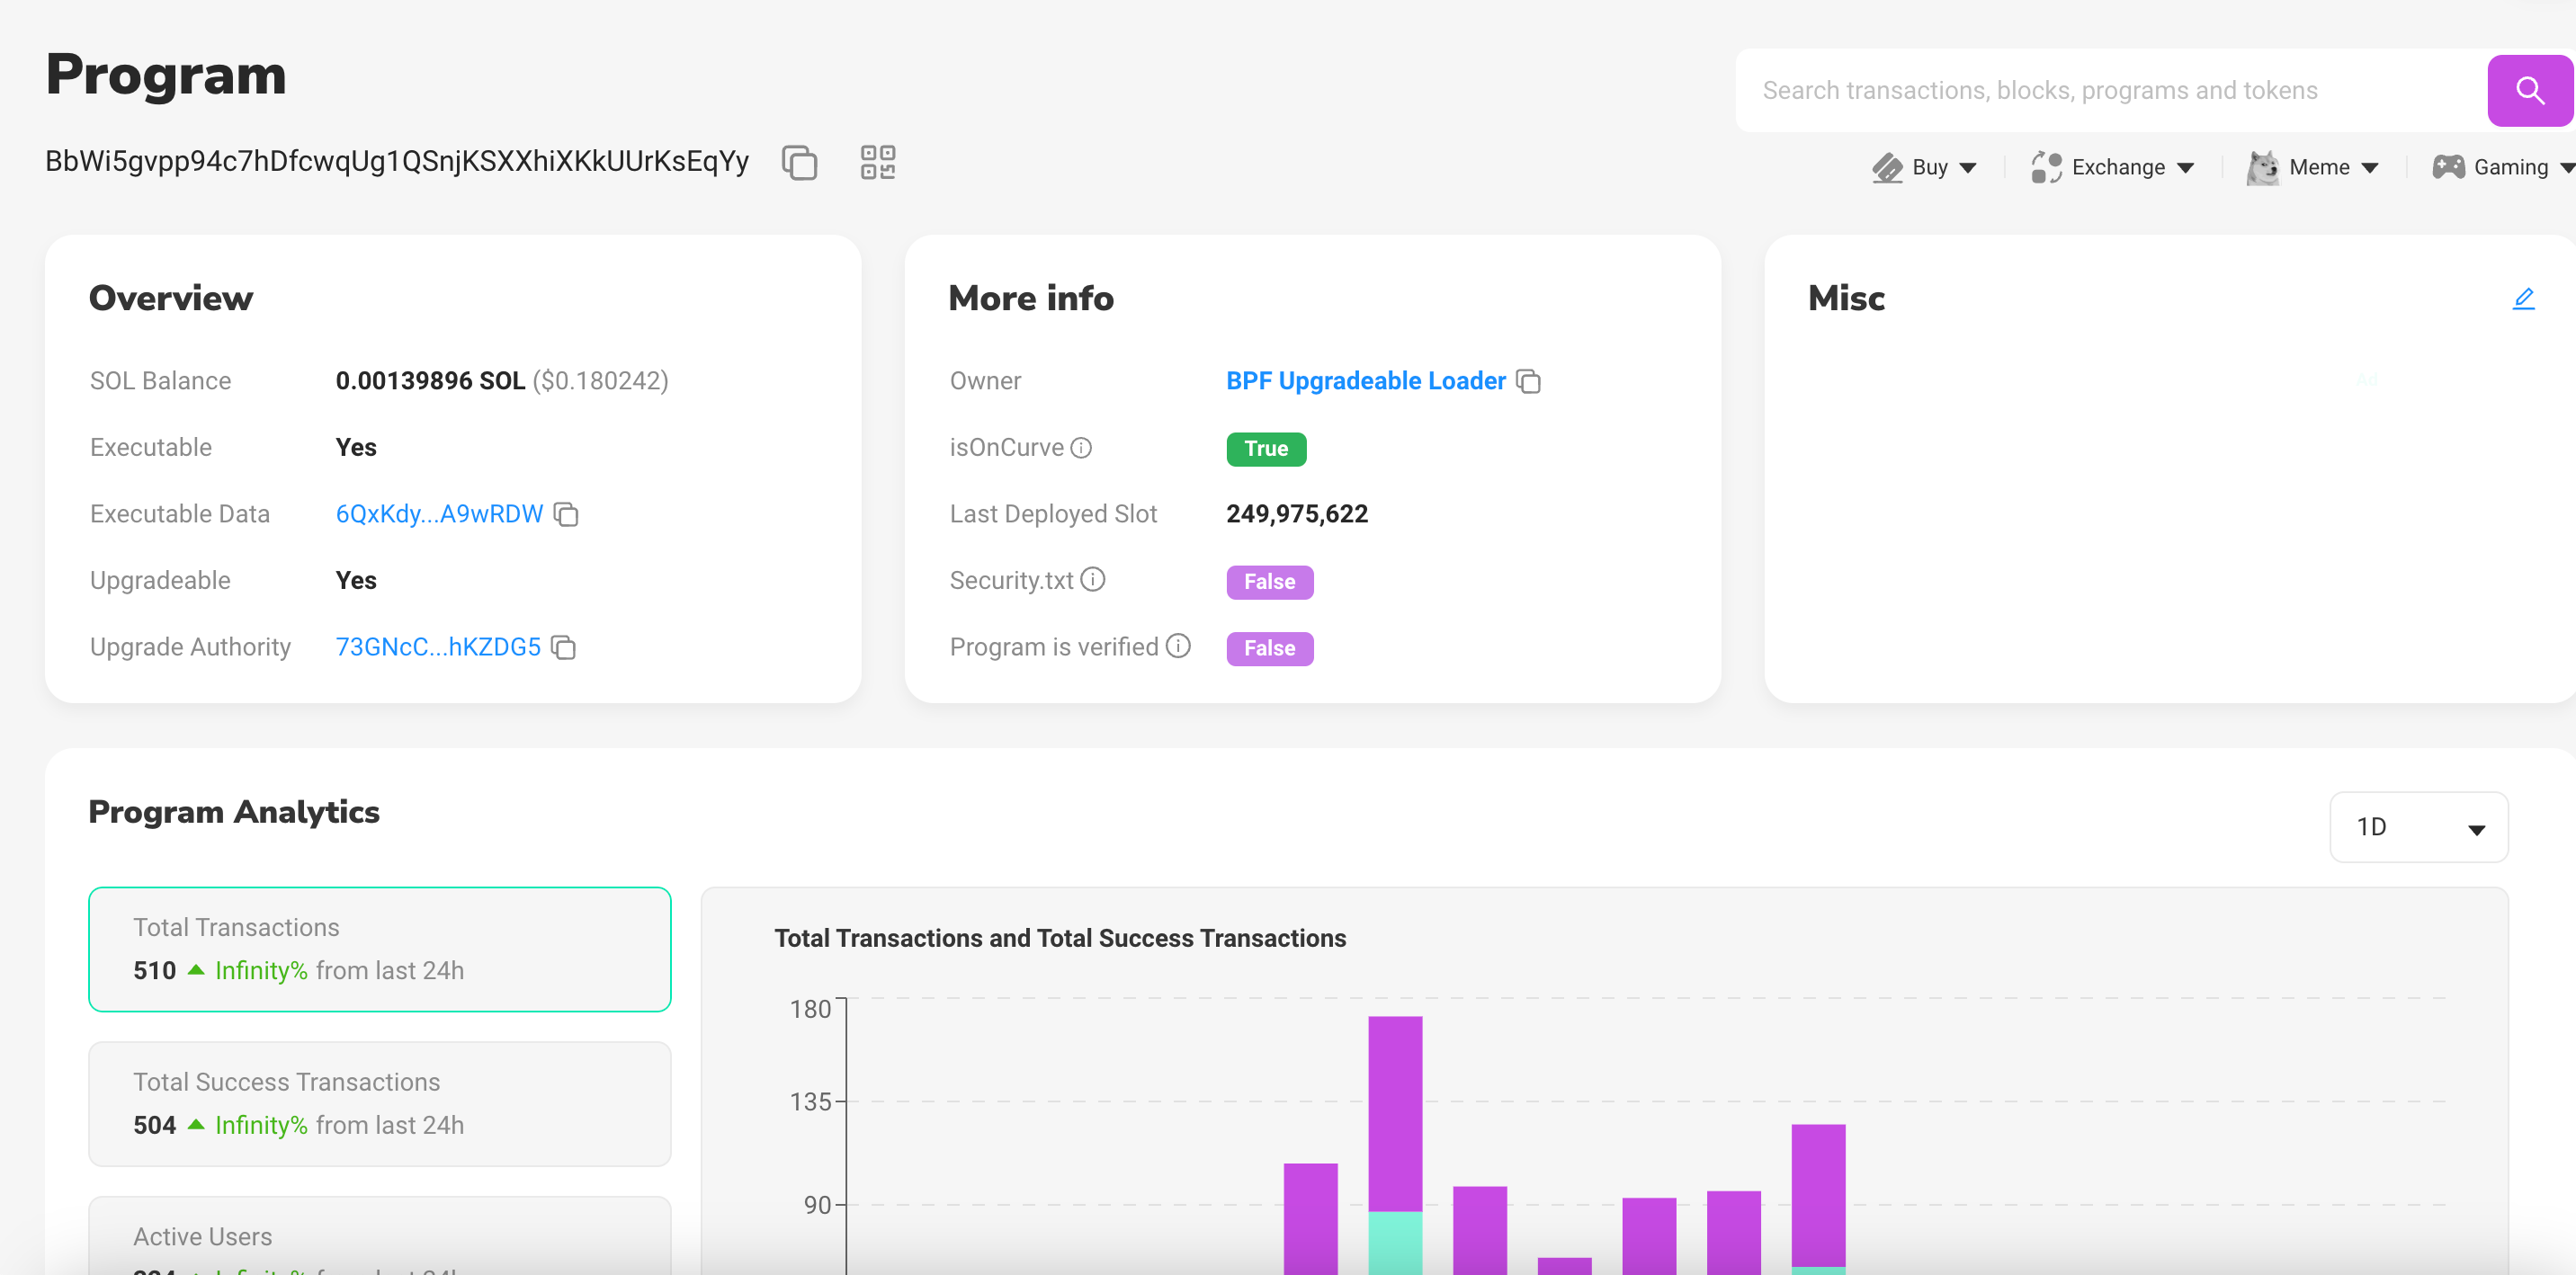2576x1275 pixels.
Task: Open the Exchange dropdown menu
Action: point(2113,167)
